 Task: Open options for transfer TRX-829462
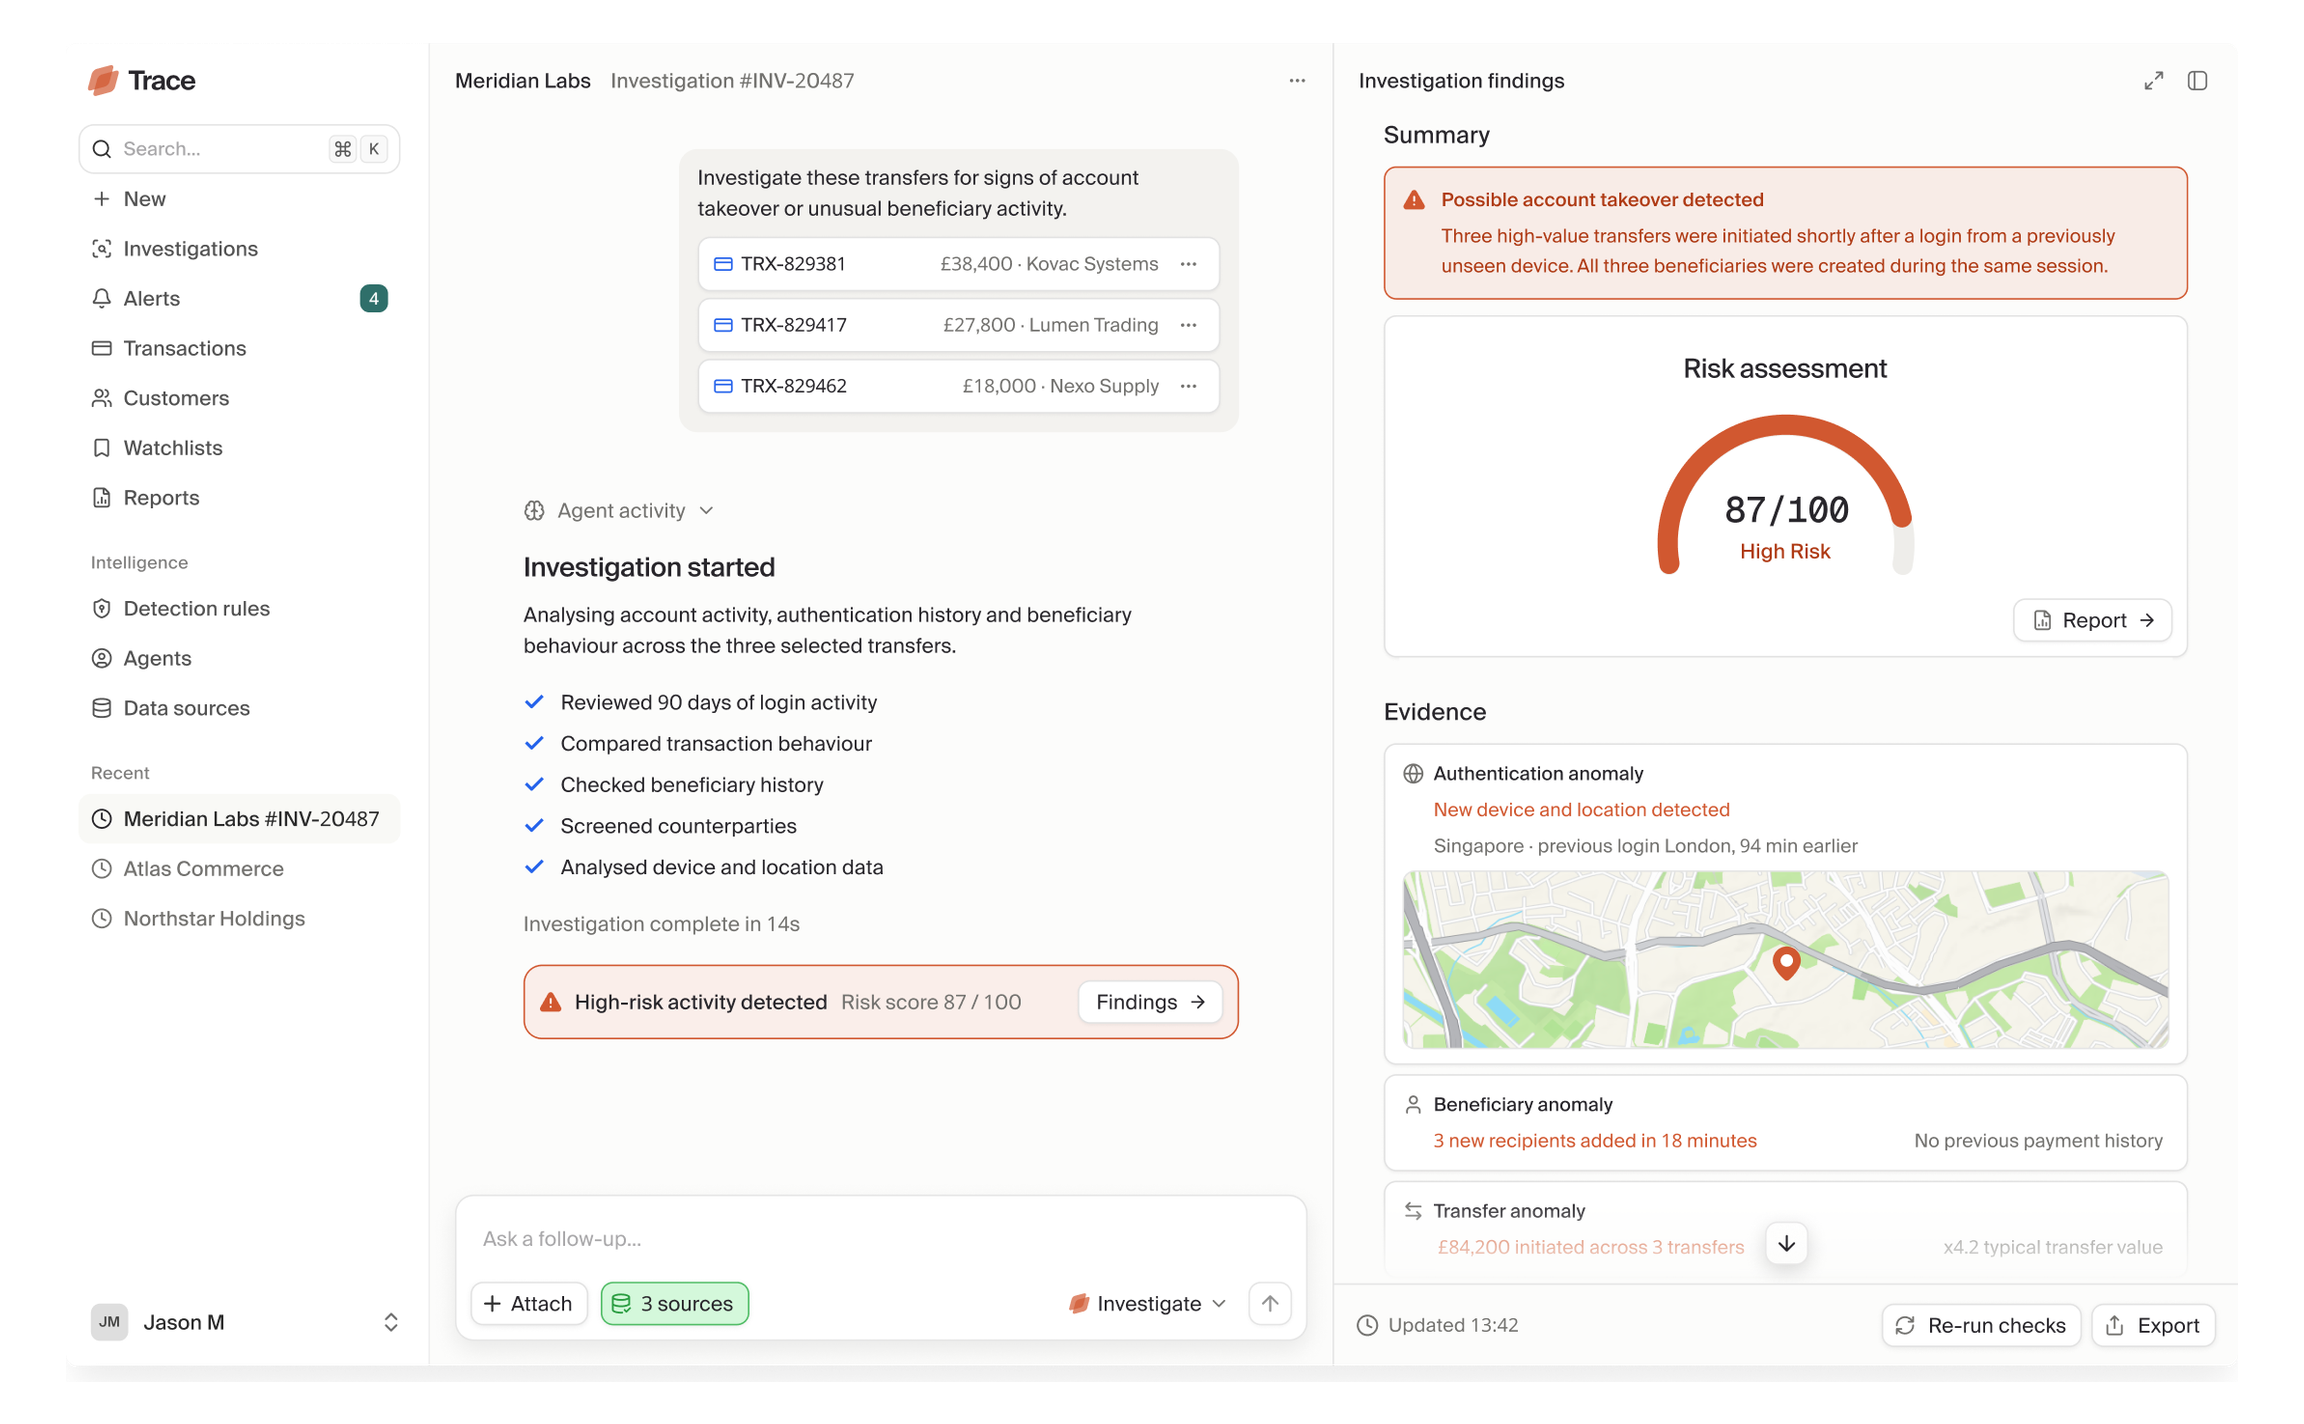pos(1188,386)
